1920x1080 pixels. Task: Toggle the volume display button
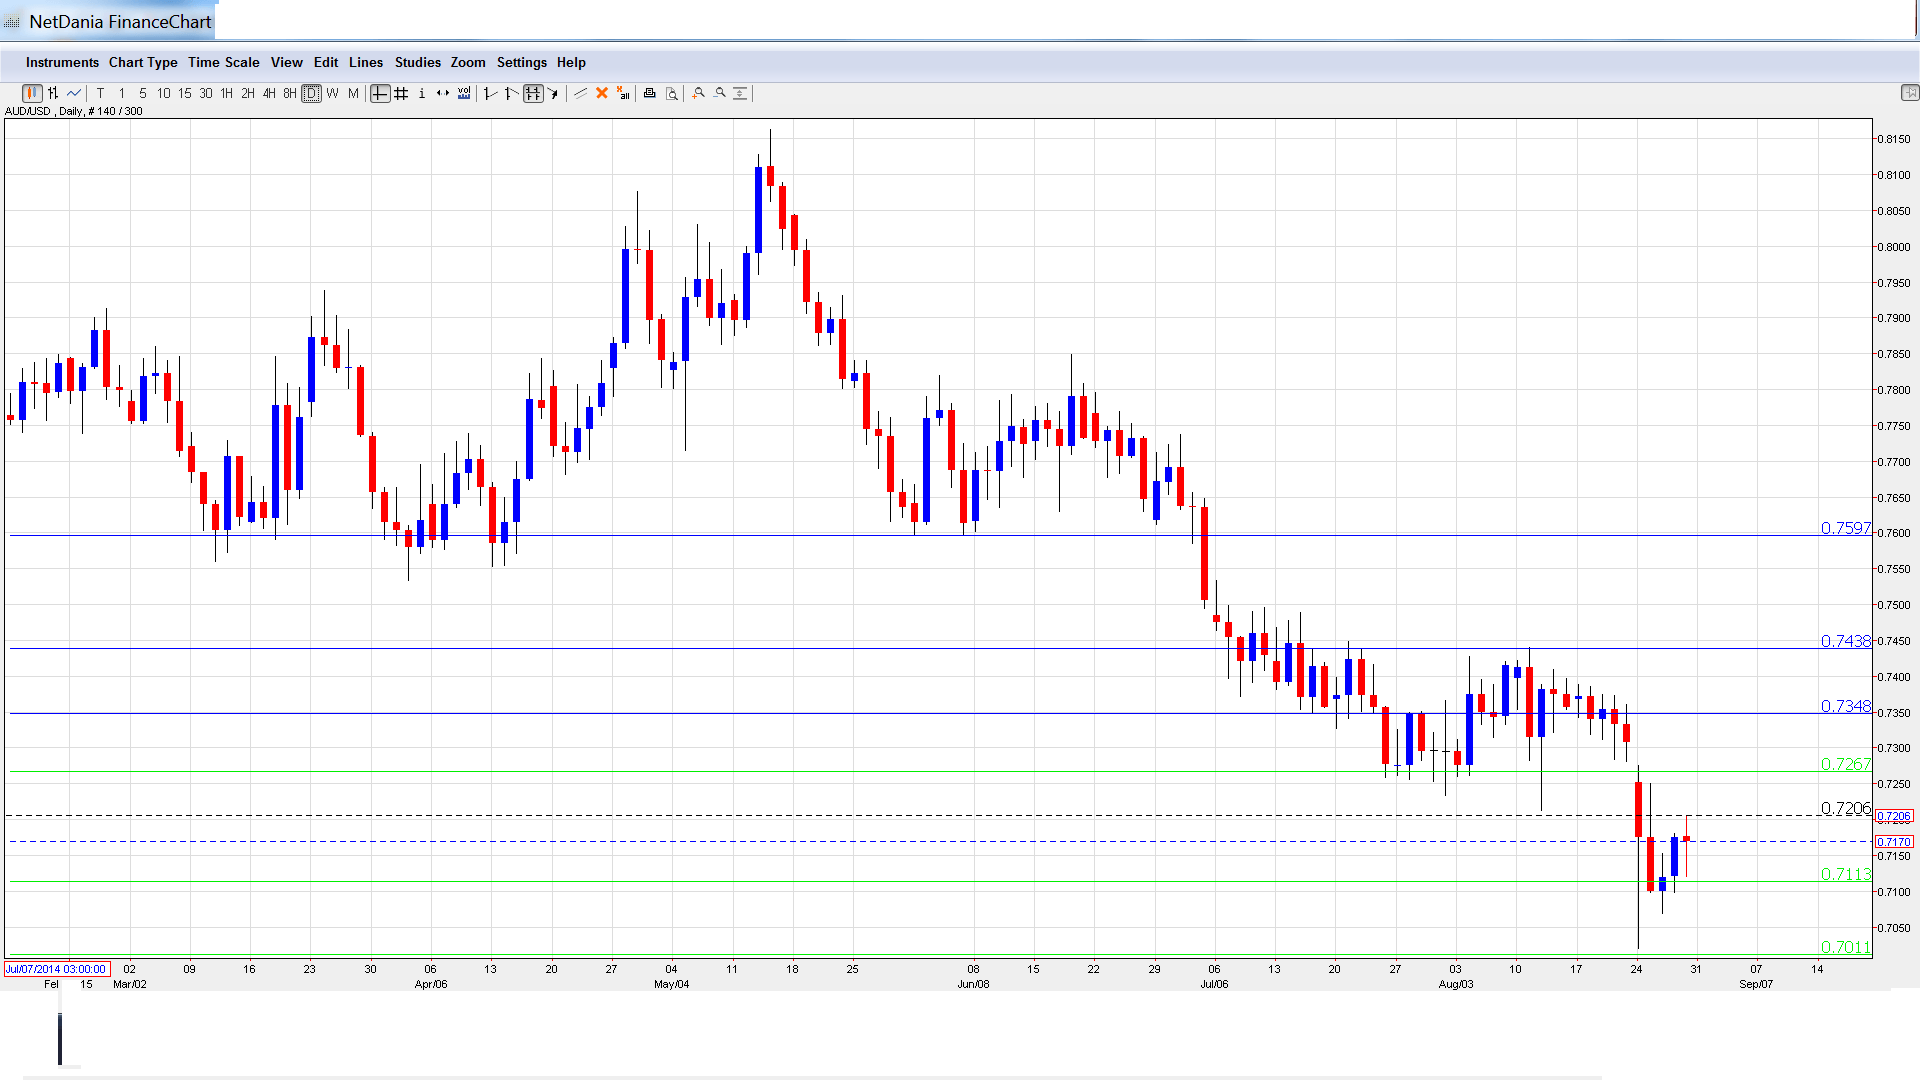pos(464,93)
